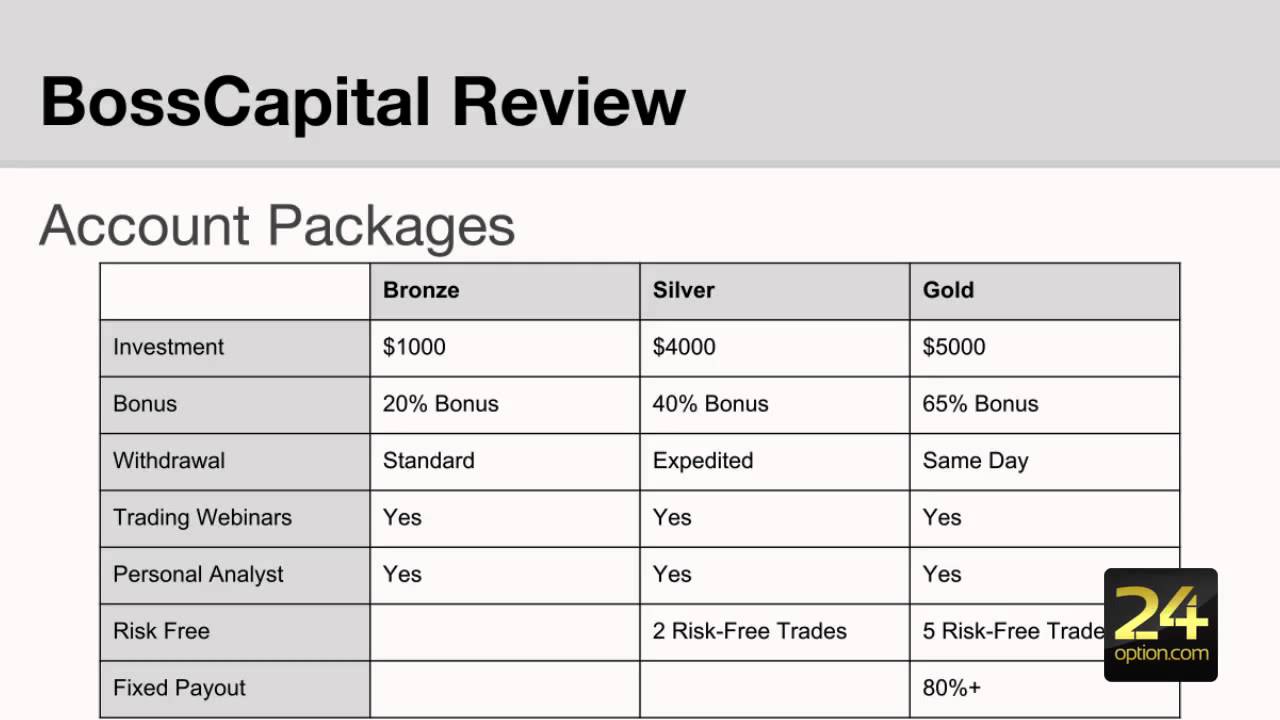Viewport: 1280px width, 720px height.
Task: Select the 2 Risk-Free Trades cell
Action: 749,632
